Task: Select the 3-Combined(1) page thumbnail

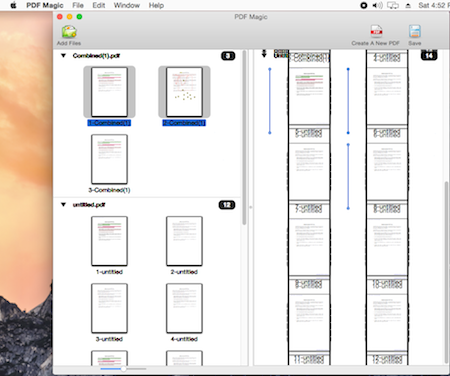Action: [109, 159]
